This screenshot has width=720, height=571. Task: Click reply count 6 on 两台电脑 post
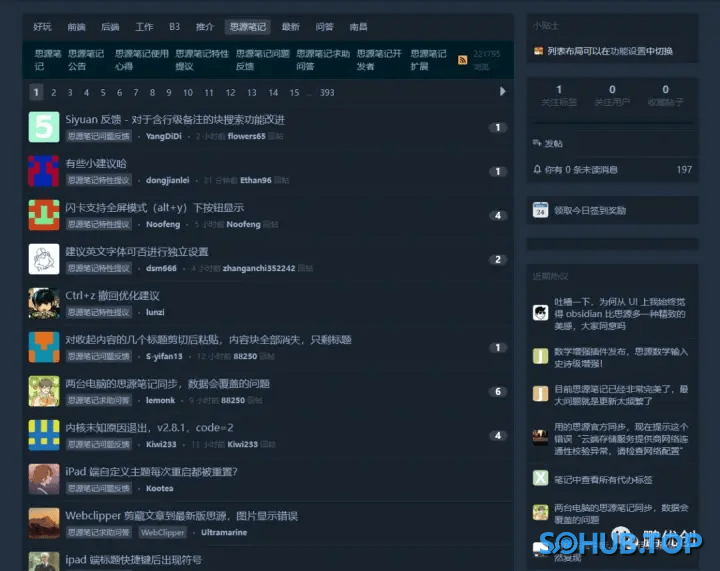[498, 392]
